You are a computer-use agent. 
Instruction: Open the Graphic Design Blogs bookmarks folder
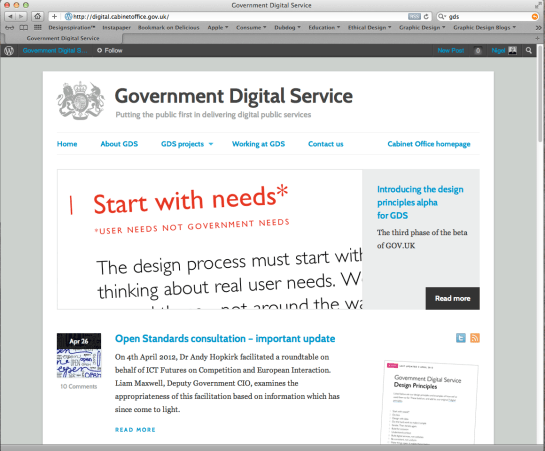coord(485,27)
